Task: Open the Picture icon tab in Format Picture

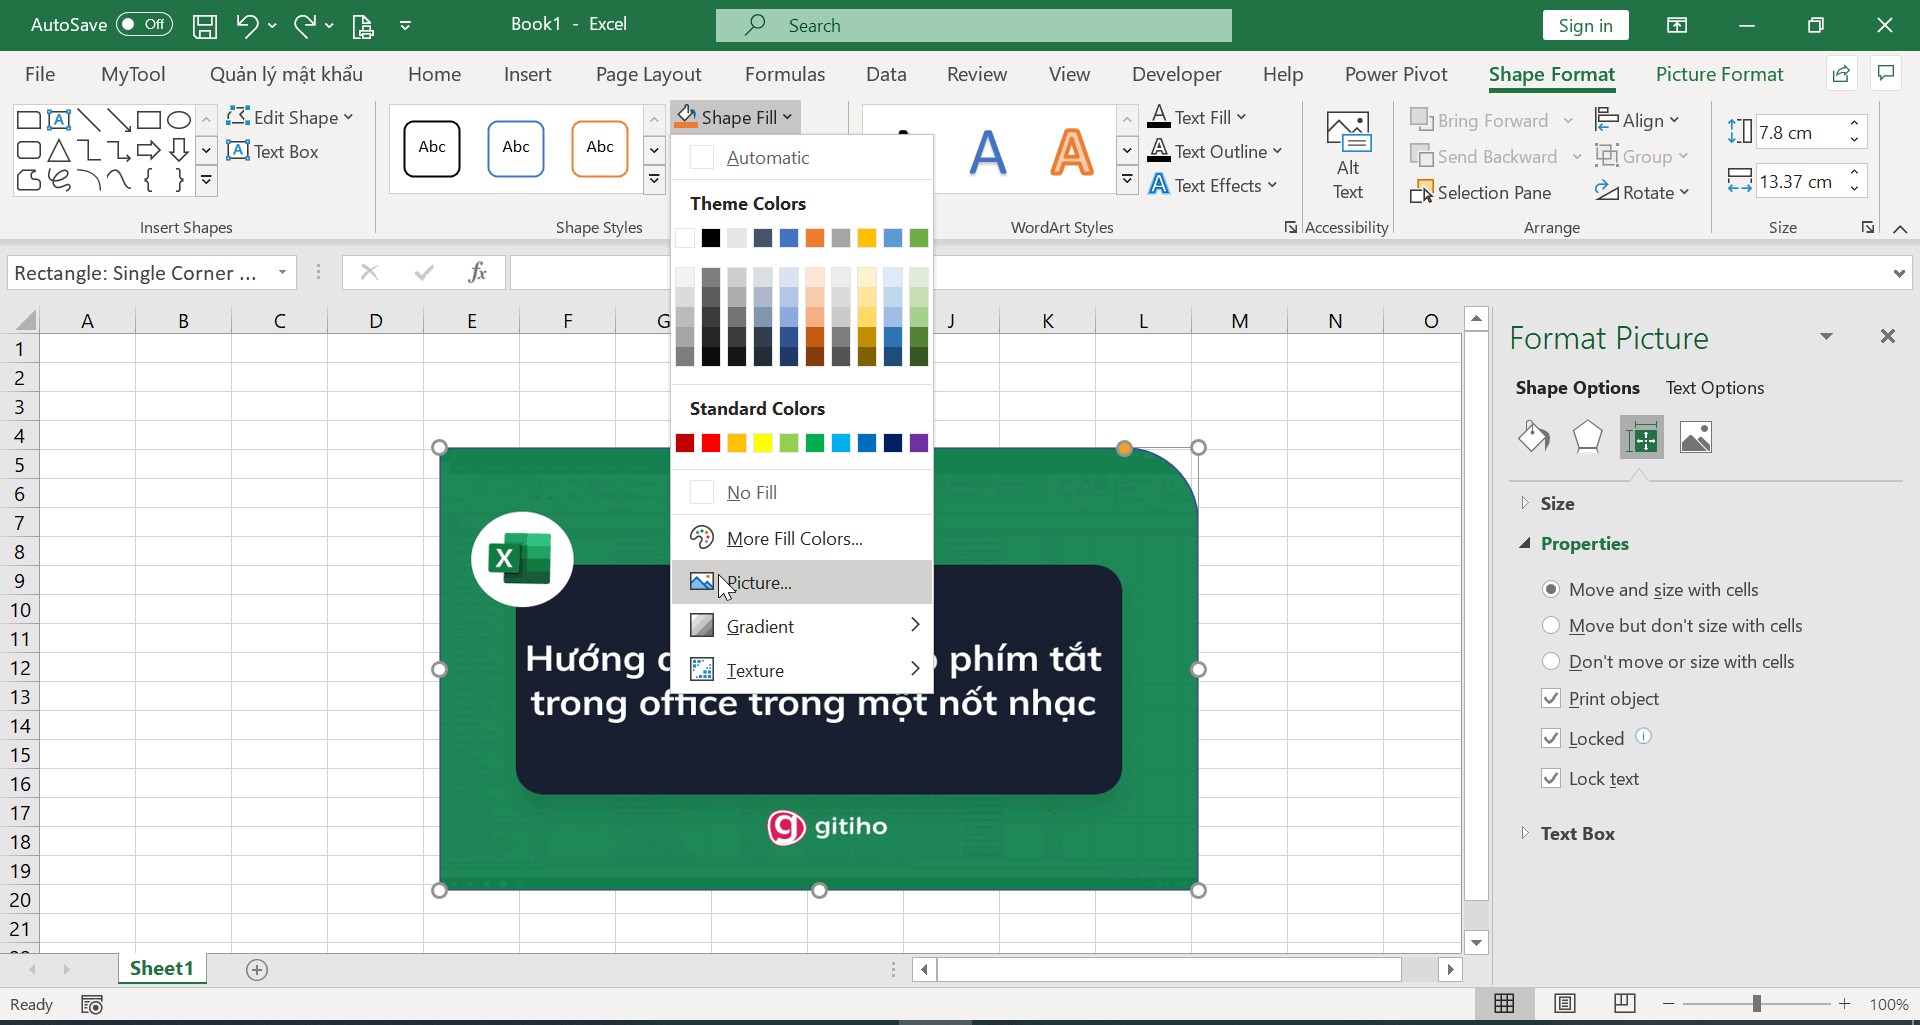Action: click(1695, 438)
